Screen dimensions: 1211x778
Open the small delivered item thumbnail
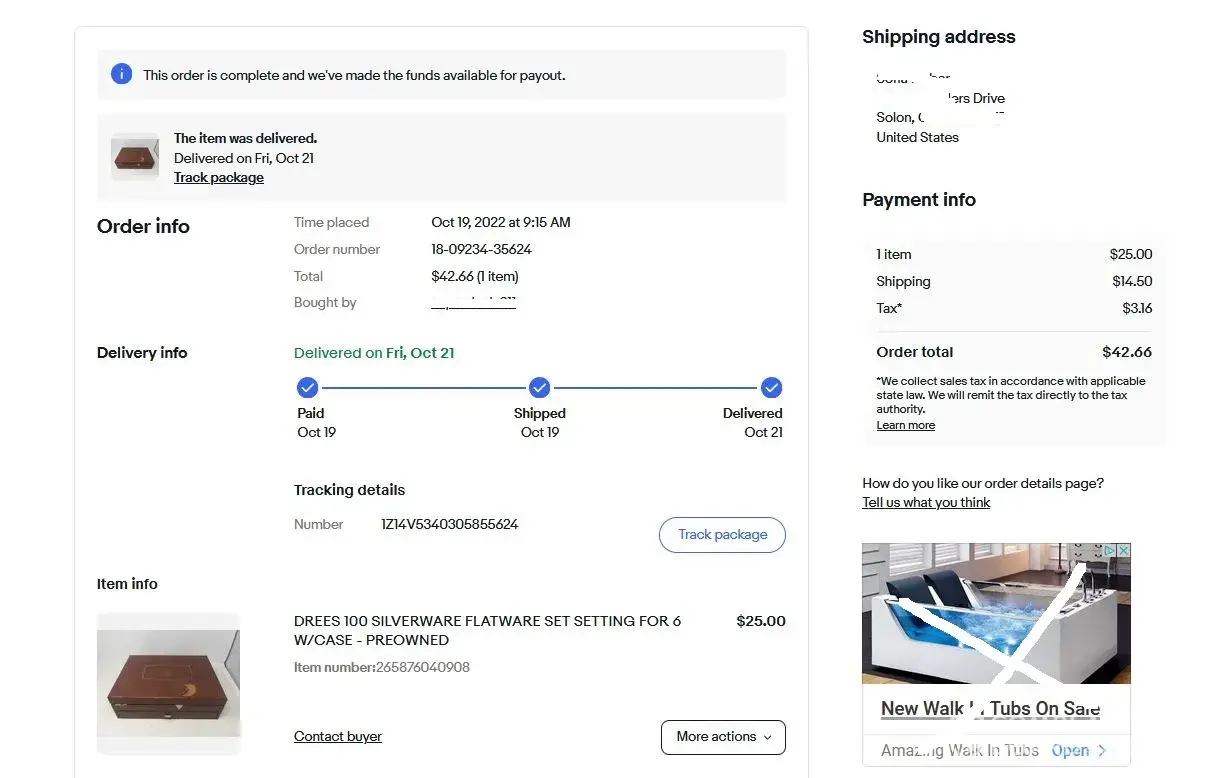point(135,157)
